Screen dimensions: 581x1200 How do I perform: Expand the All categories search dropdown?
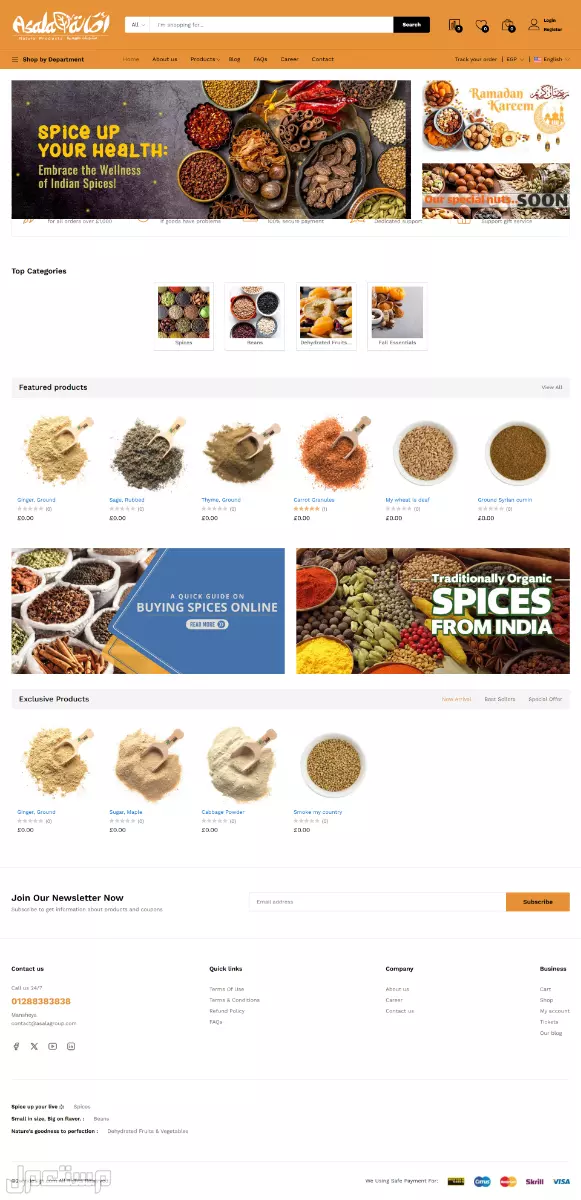pos(137,25)
